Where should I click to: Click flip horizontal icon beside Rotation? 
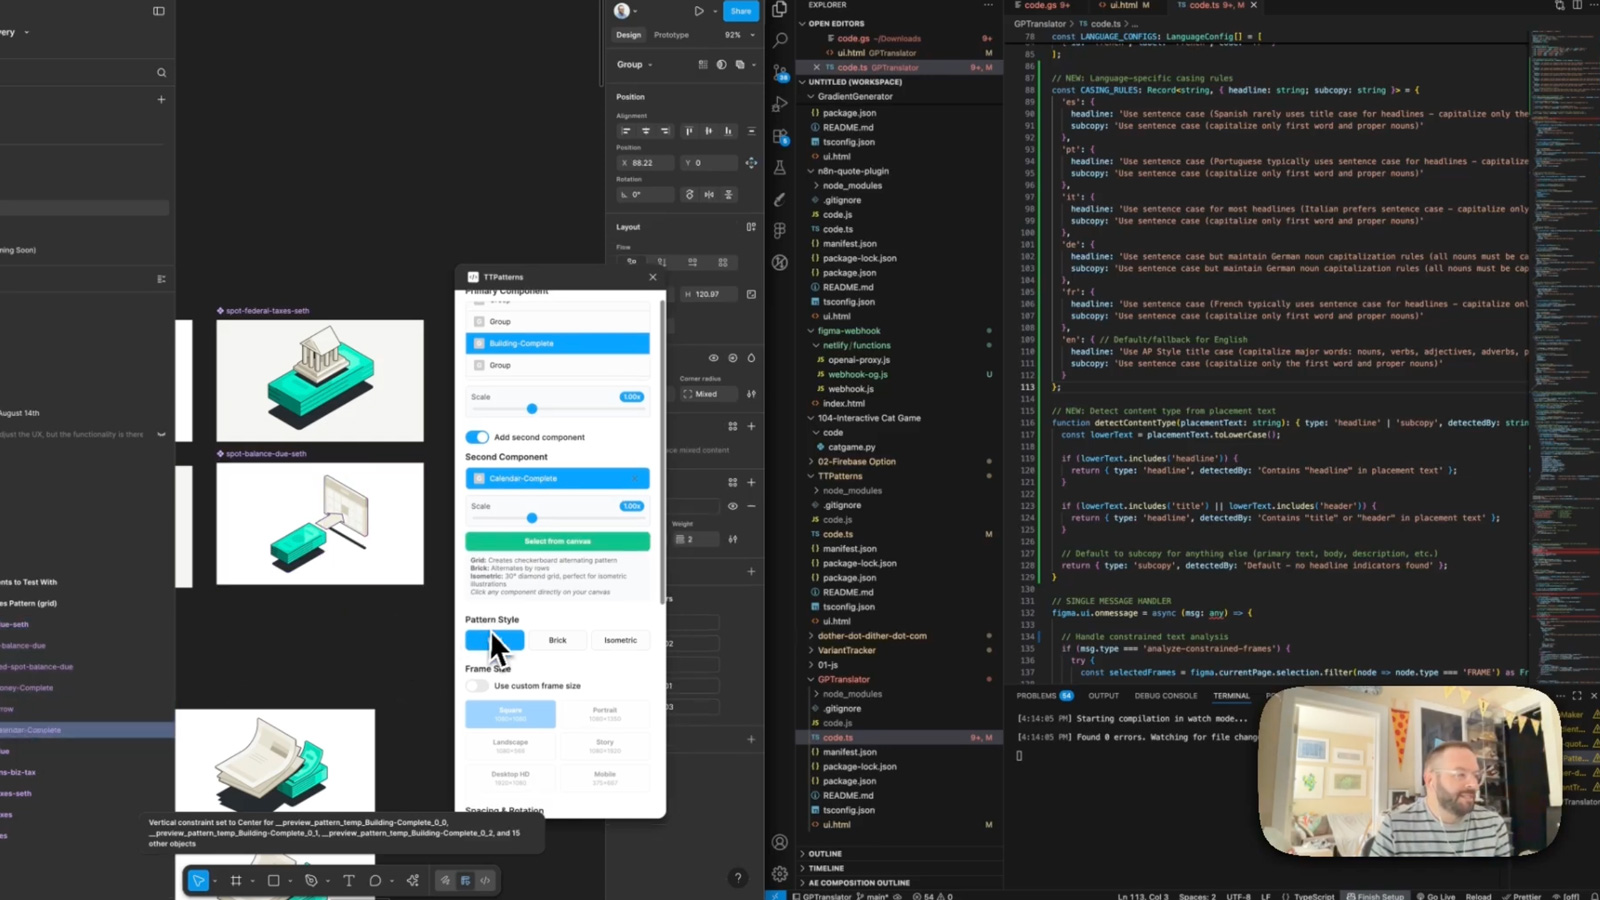(x=709, y=194)
